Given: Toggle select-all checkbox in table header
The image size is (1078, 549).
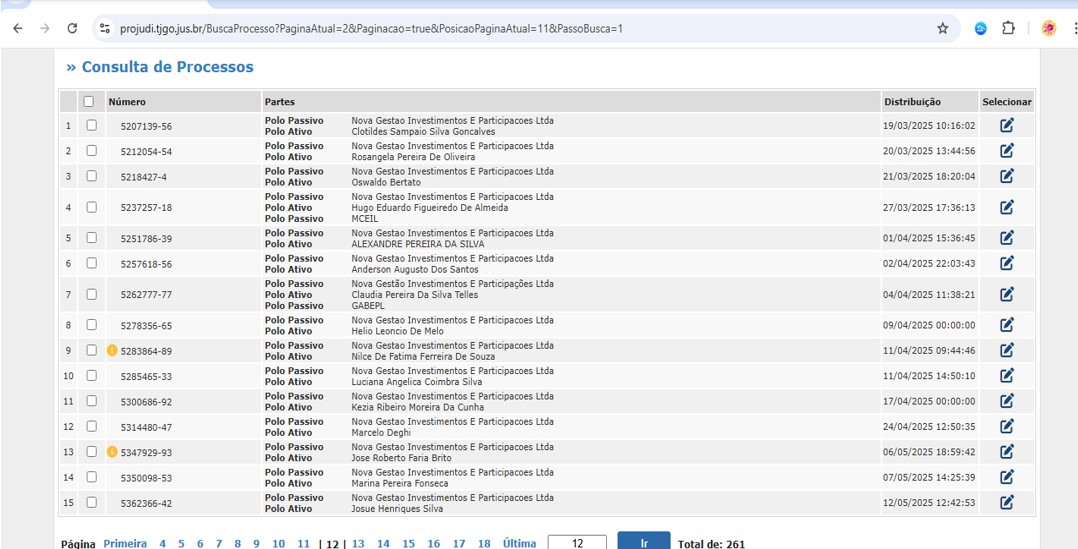Looking at the screenshot, I should 89,101.
